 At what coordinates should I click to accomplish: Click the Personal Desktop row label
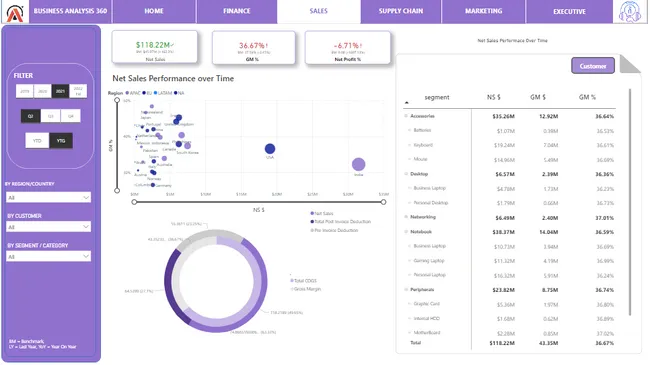pyautogui.click(x=431, y=203)
